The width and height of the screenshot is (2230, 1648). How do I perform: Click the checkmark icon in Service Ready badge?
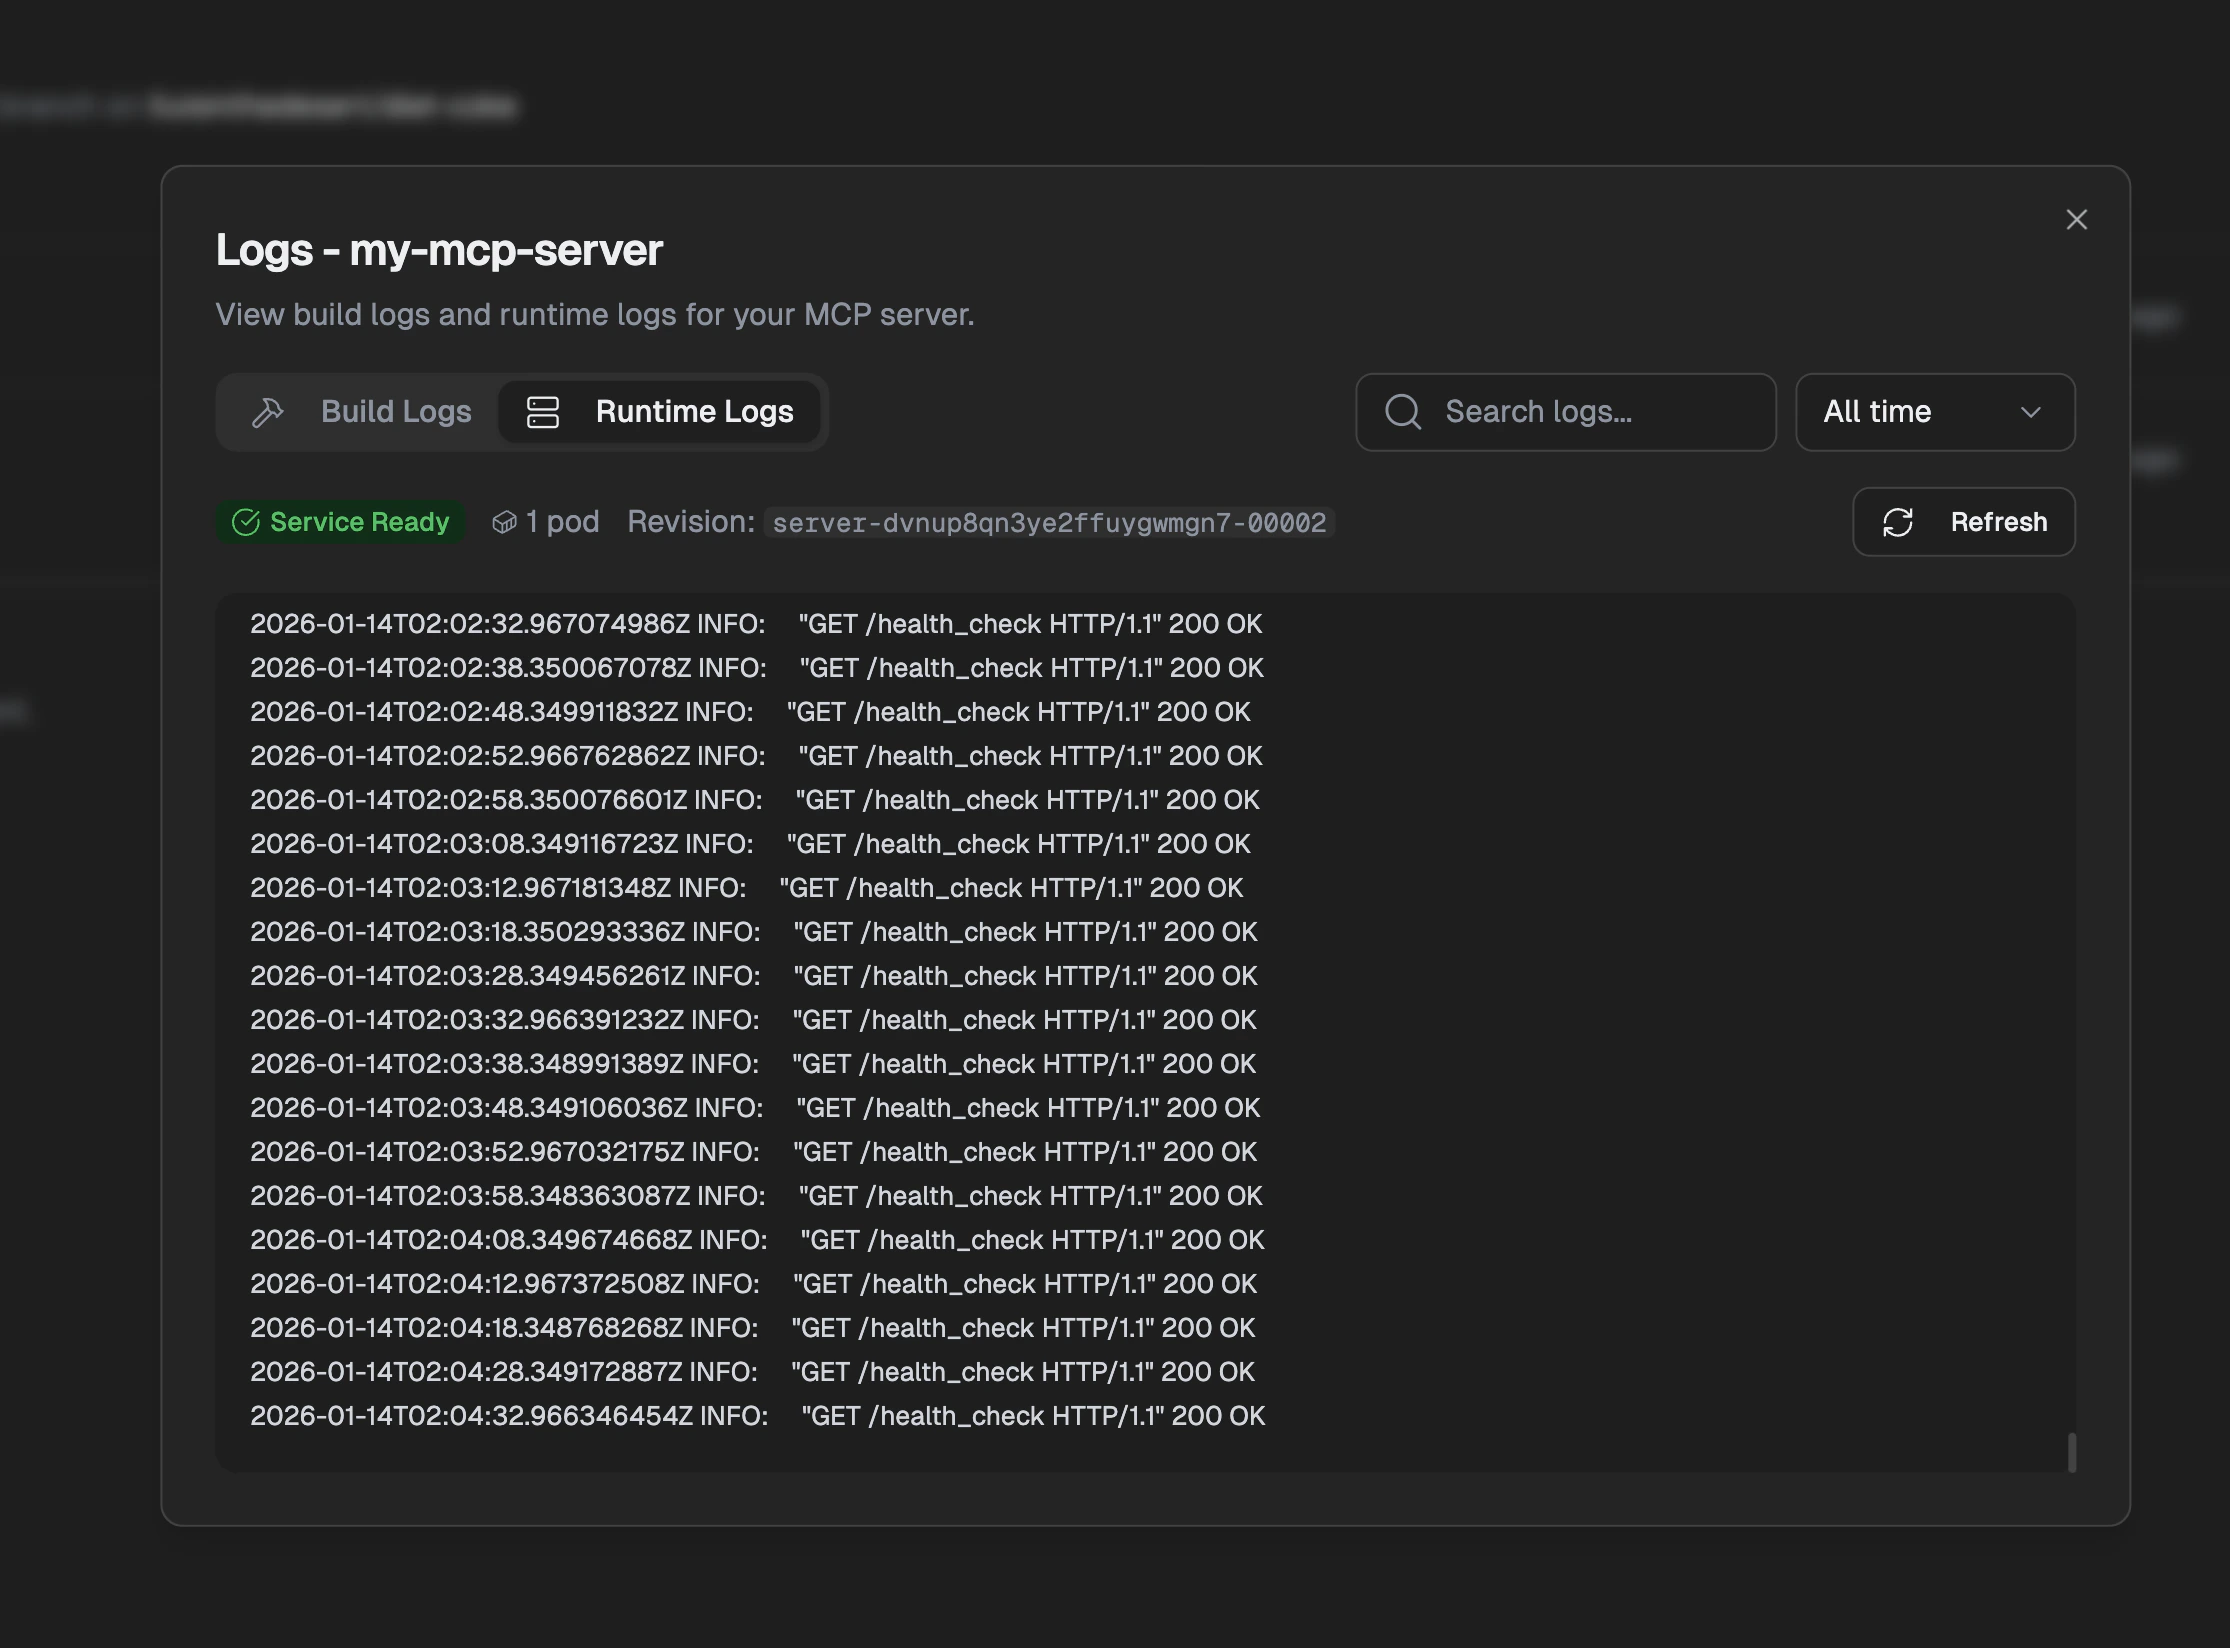pos(247,521)
